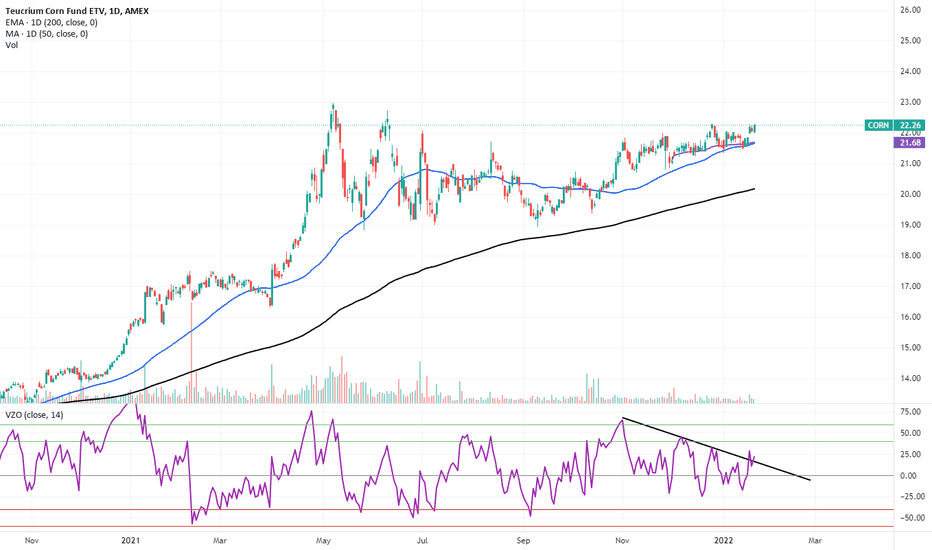Select the MA 50 indicator legend
This screenshot has height=550, width=932.
[x=46, y=33]
